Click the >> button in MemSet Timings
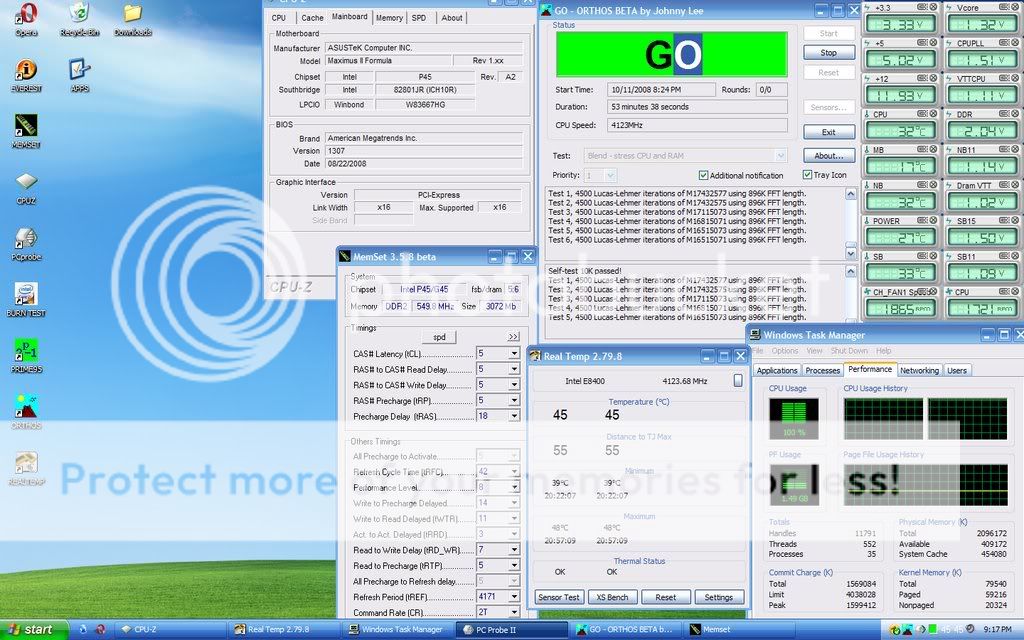Image resolution: width=1024 pixels, height=640 pixels. (x=513, y=337)
